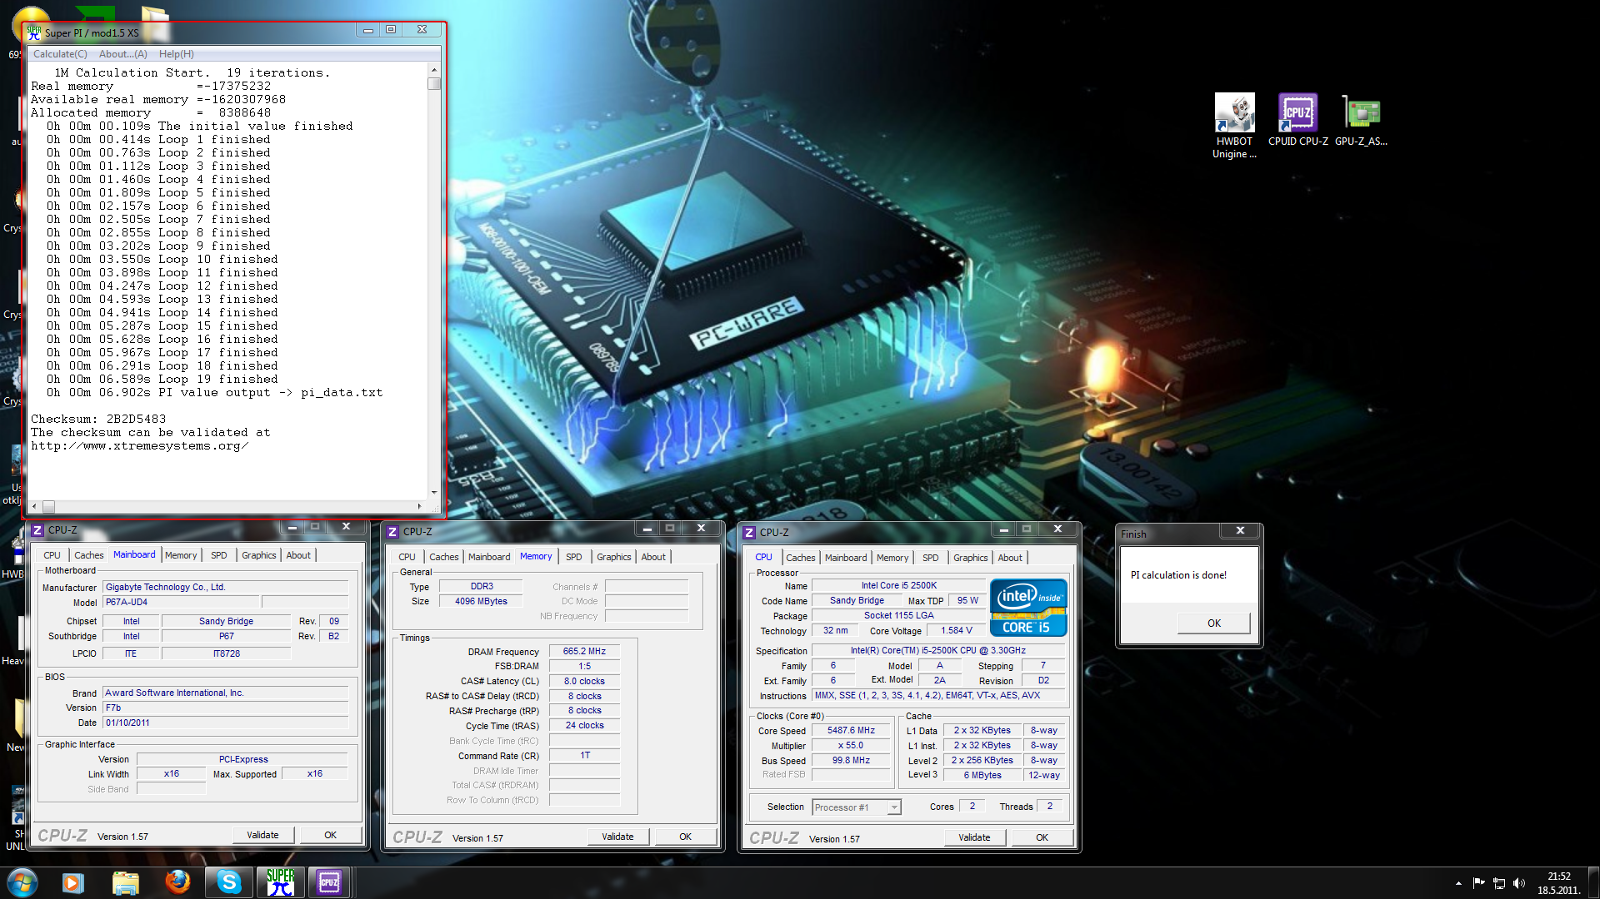1600x899 pixels.
Task: Open Firefox from the taskbar
Action: coord(177,881)
